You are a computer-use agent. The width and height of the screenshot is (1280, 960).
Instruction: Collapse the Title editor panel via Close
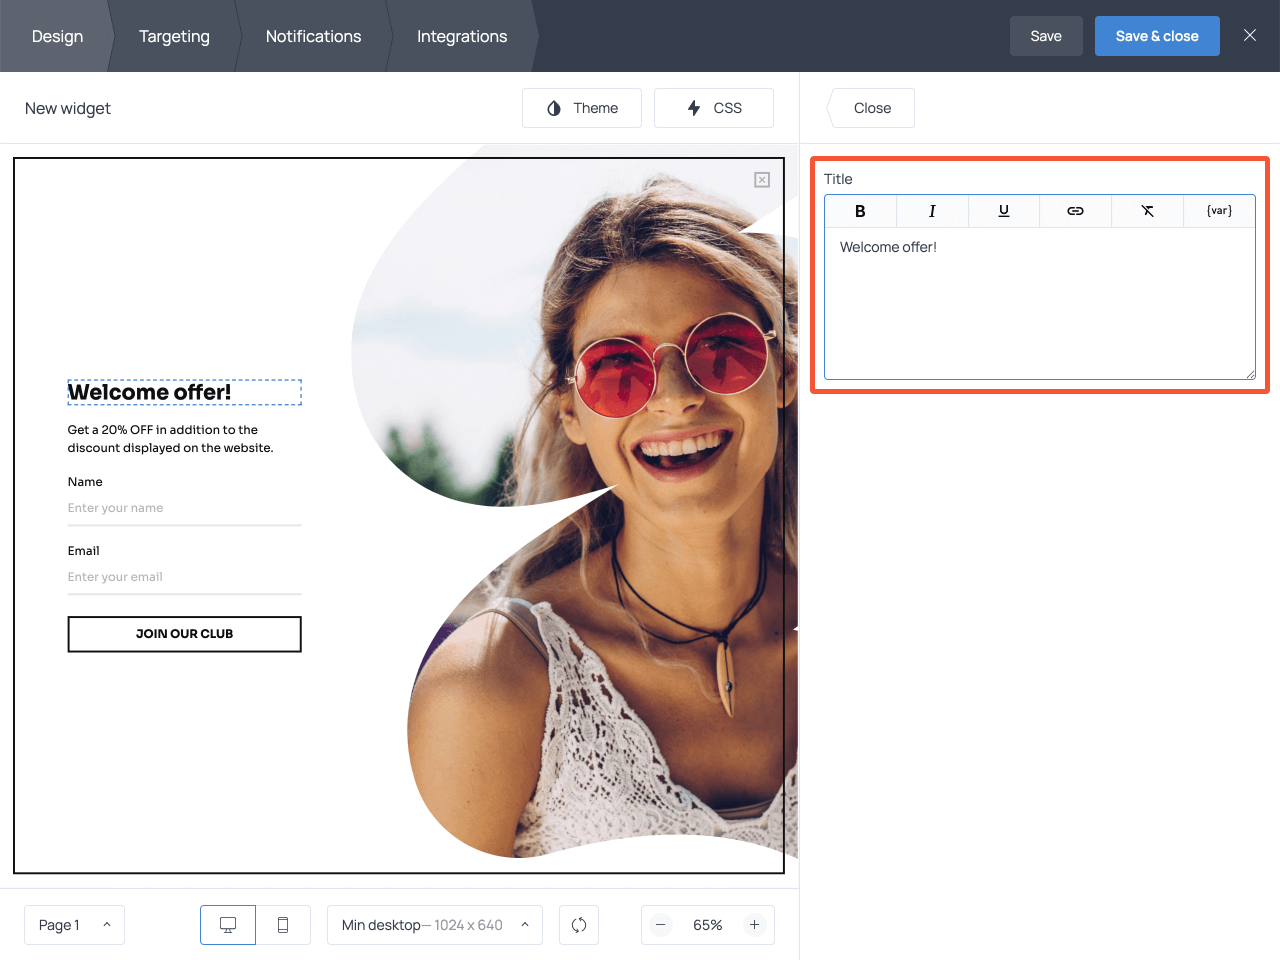(871, 107)
